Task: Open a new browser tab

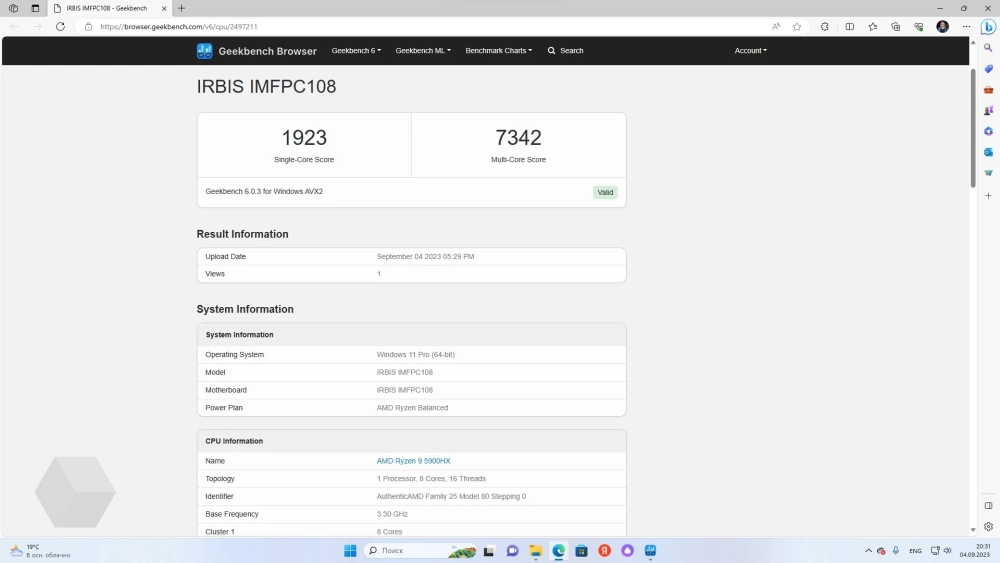Action: click(x=181, y=8)
